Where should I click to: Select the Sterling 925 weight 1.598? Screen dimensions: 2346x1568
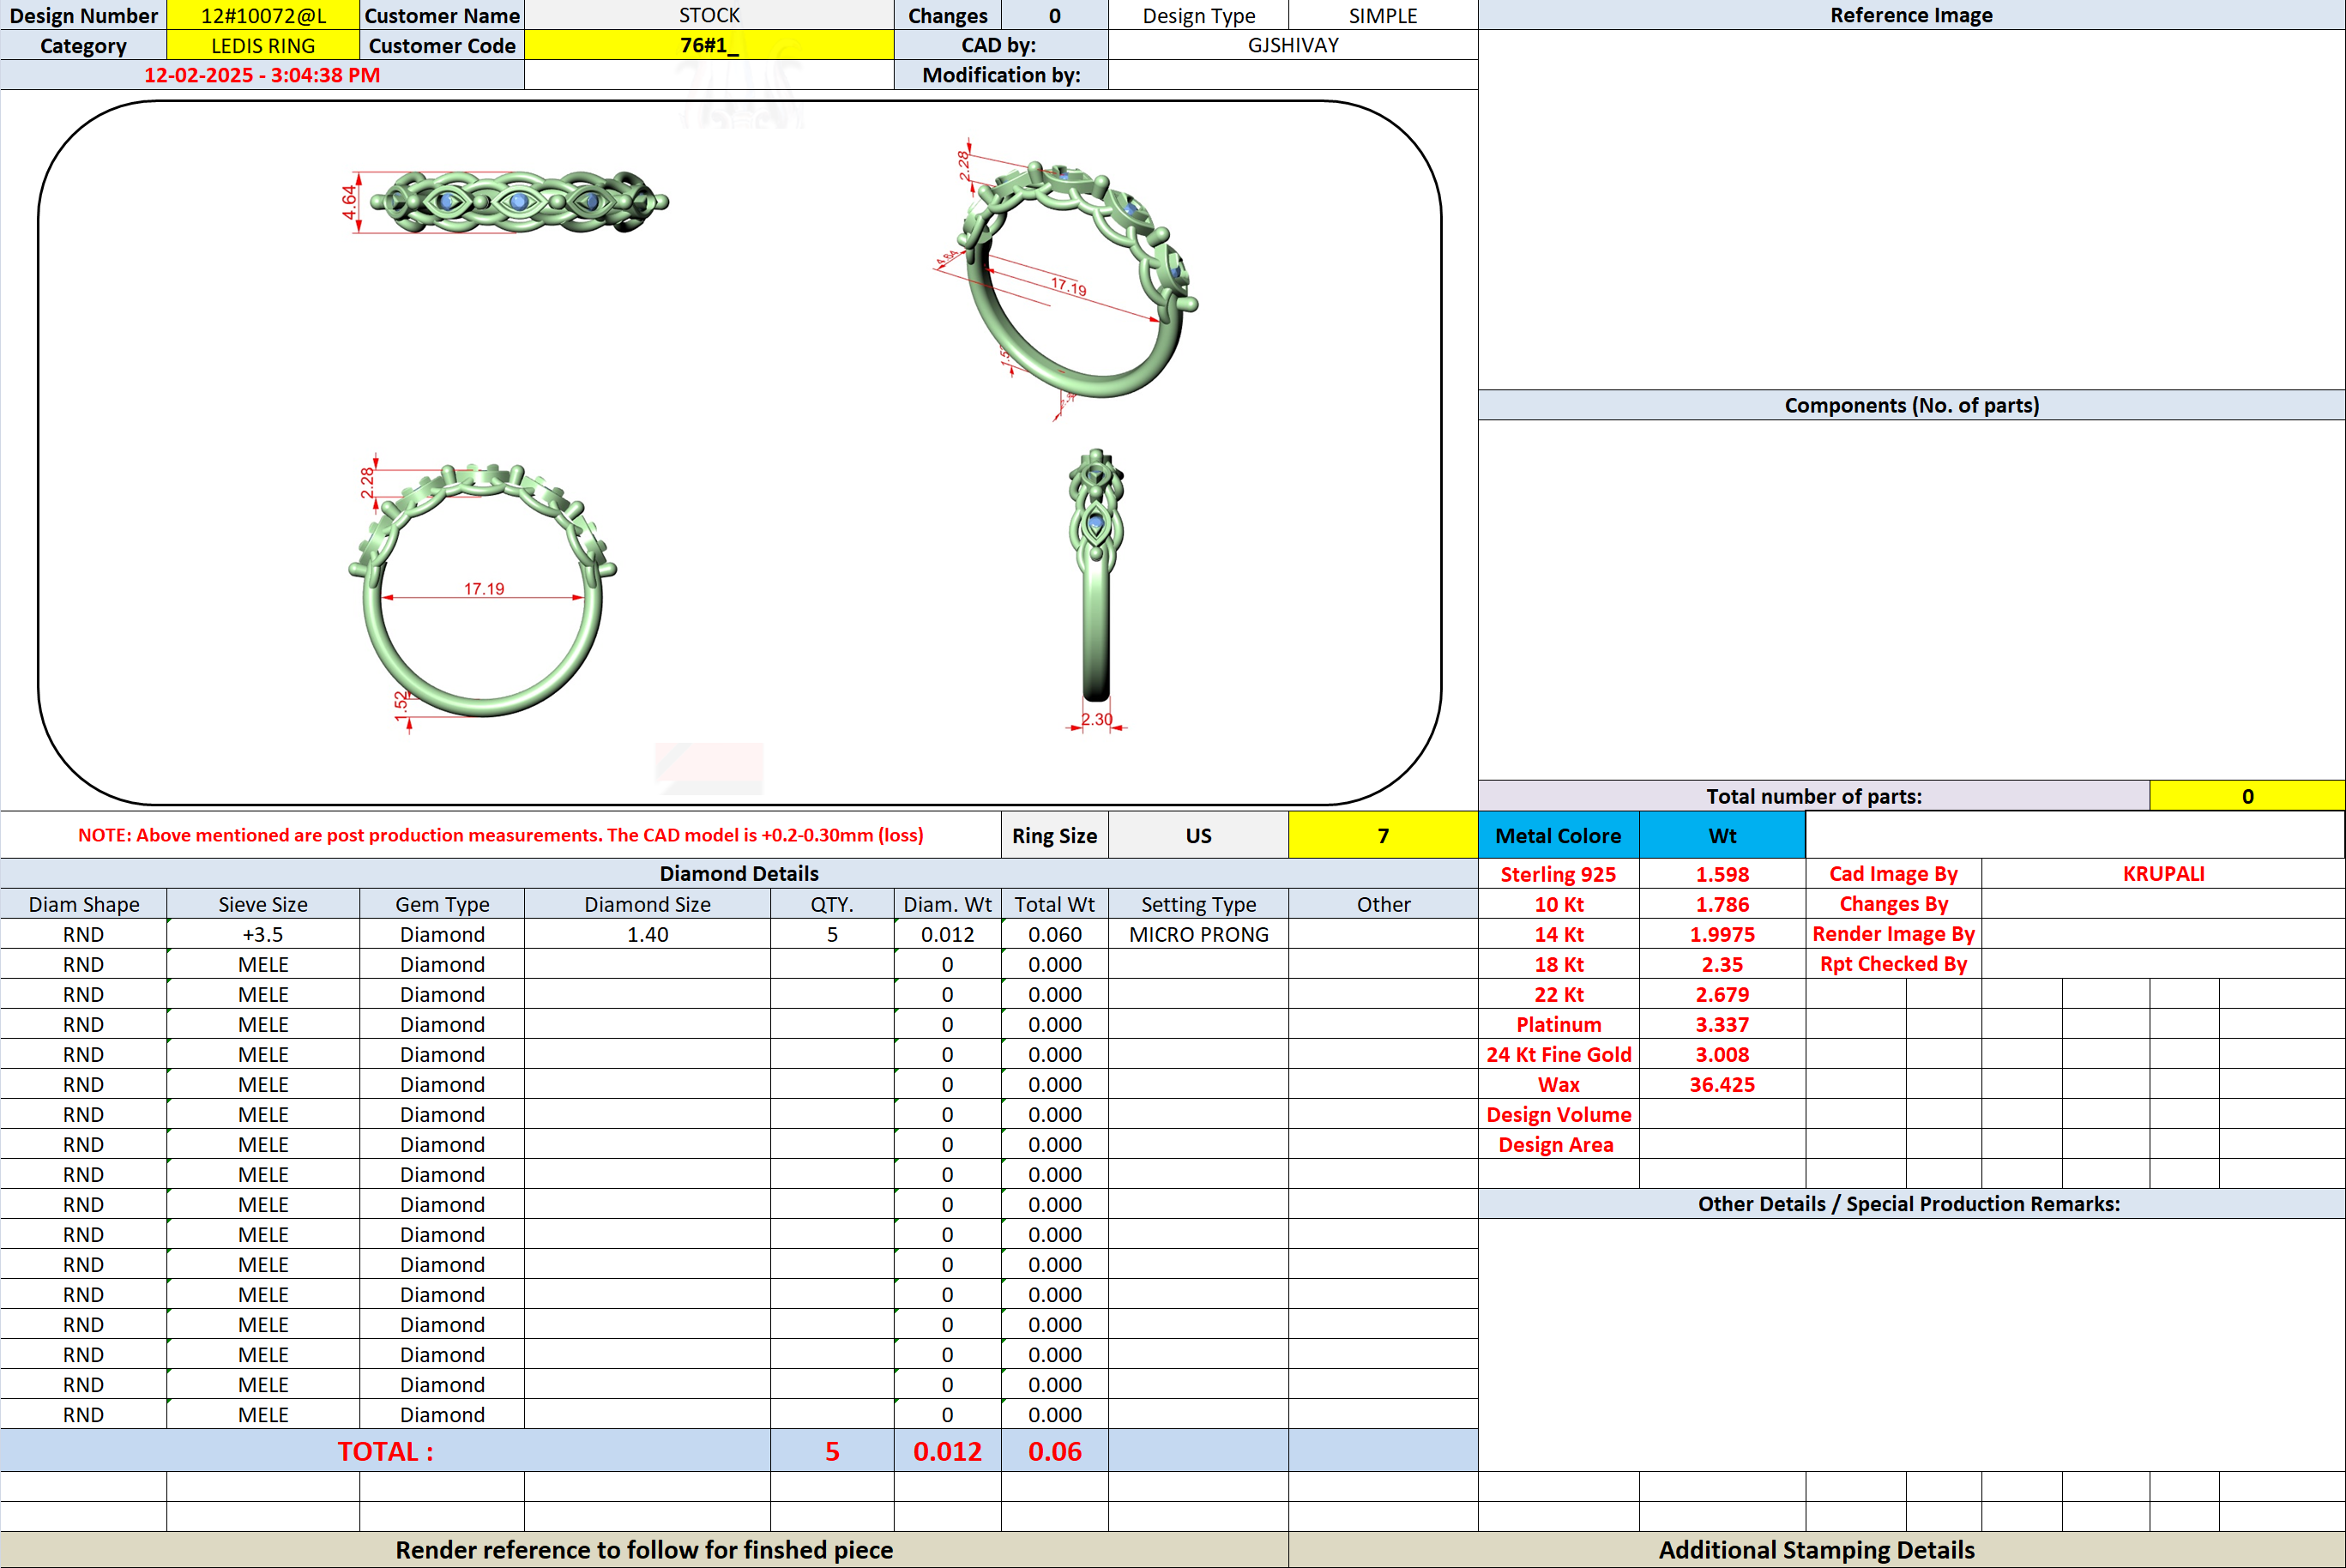pyautogui.click(x=1722, y=874)
